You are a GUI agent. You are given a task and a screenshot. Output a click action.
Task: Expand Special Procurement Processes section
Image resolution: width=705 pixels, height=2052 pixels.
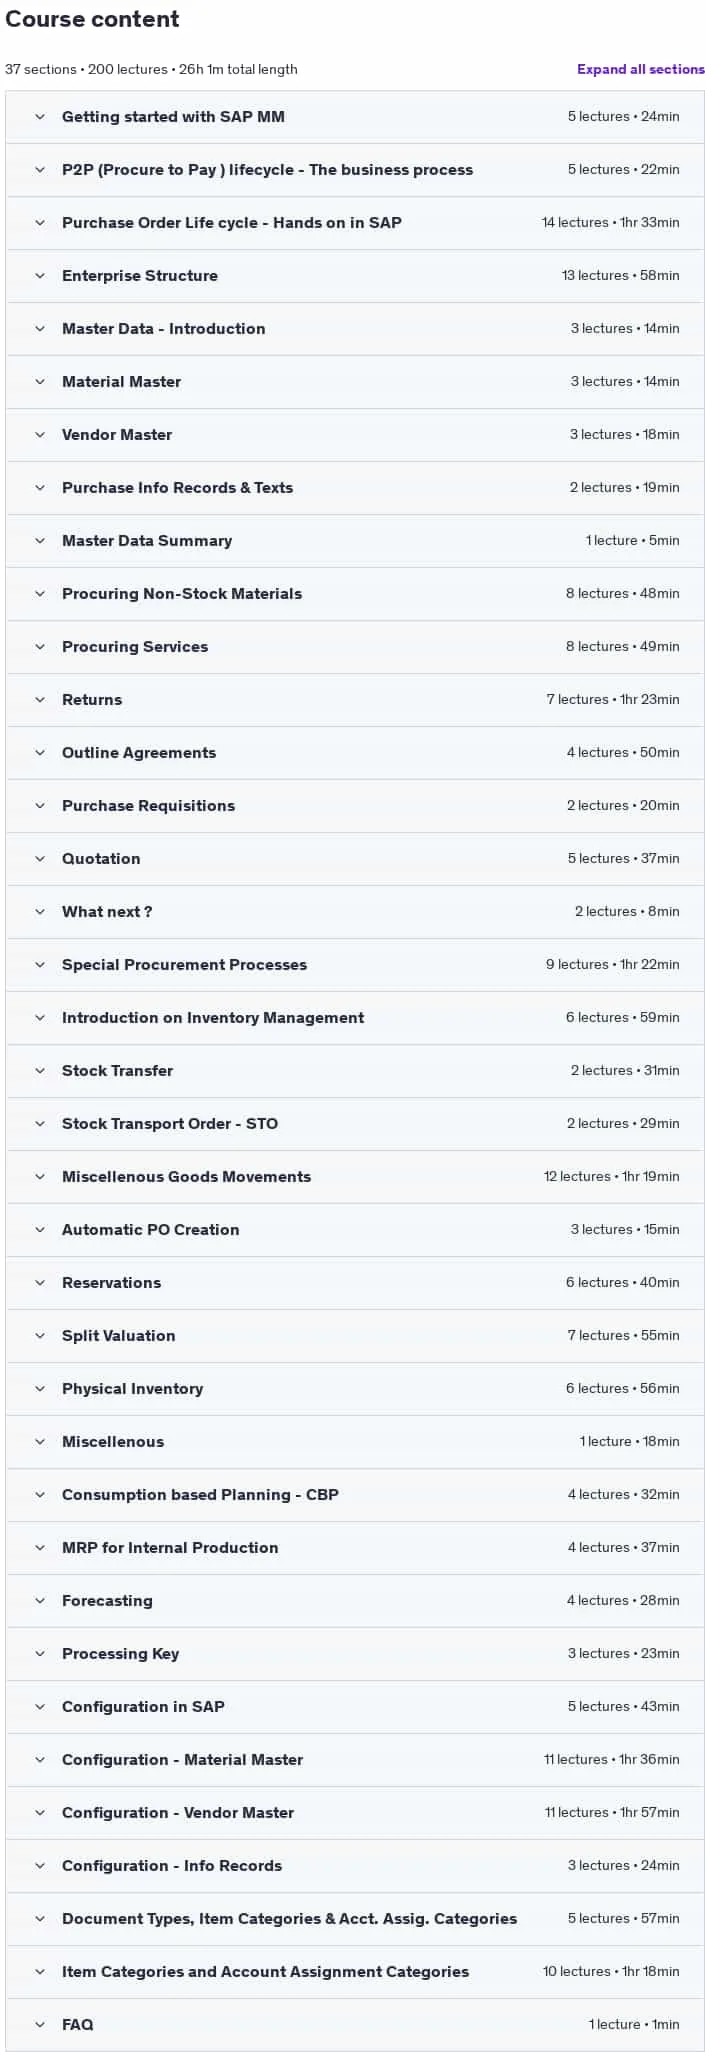point(355,965)
